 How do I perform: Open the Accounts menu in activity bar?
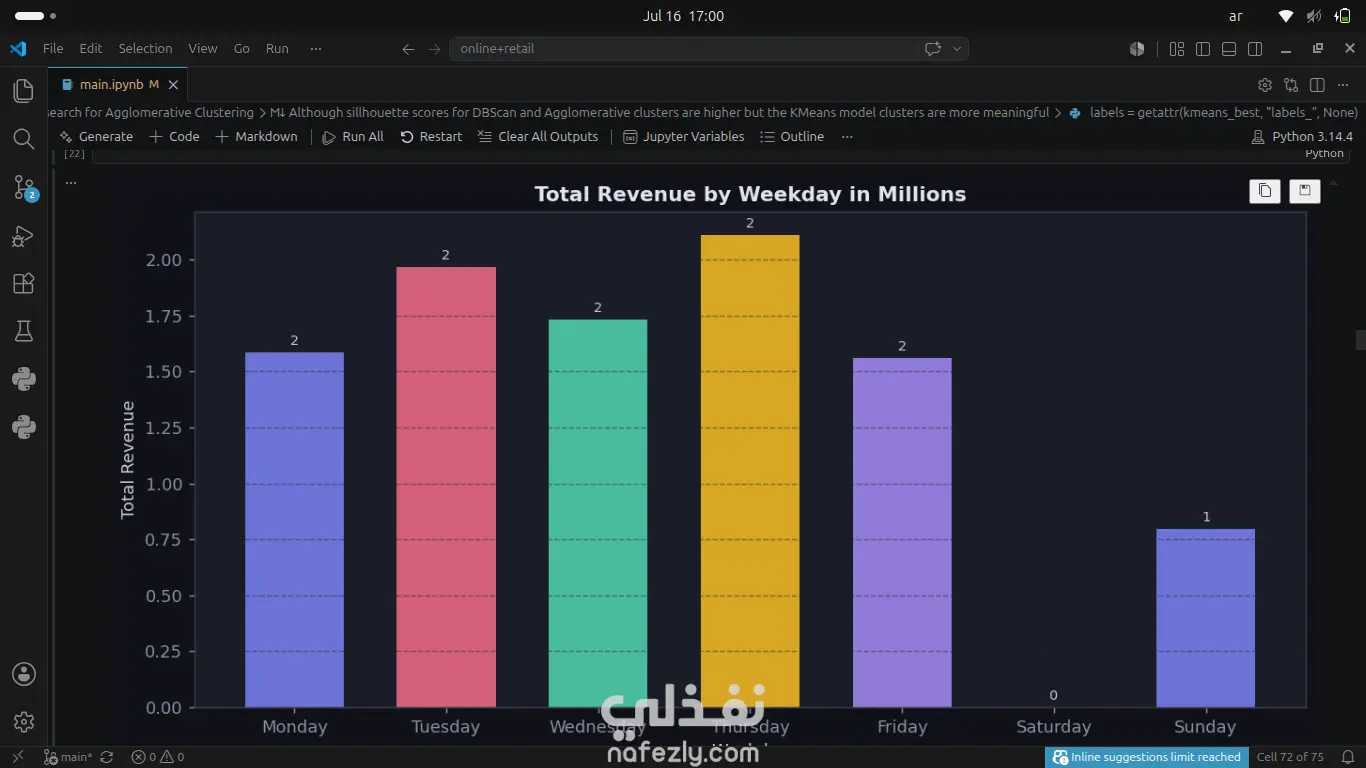(x=23, y=674)
